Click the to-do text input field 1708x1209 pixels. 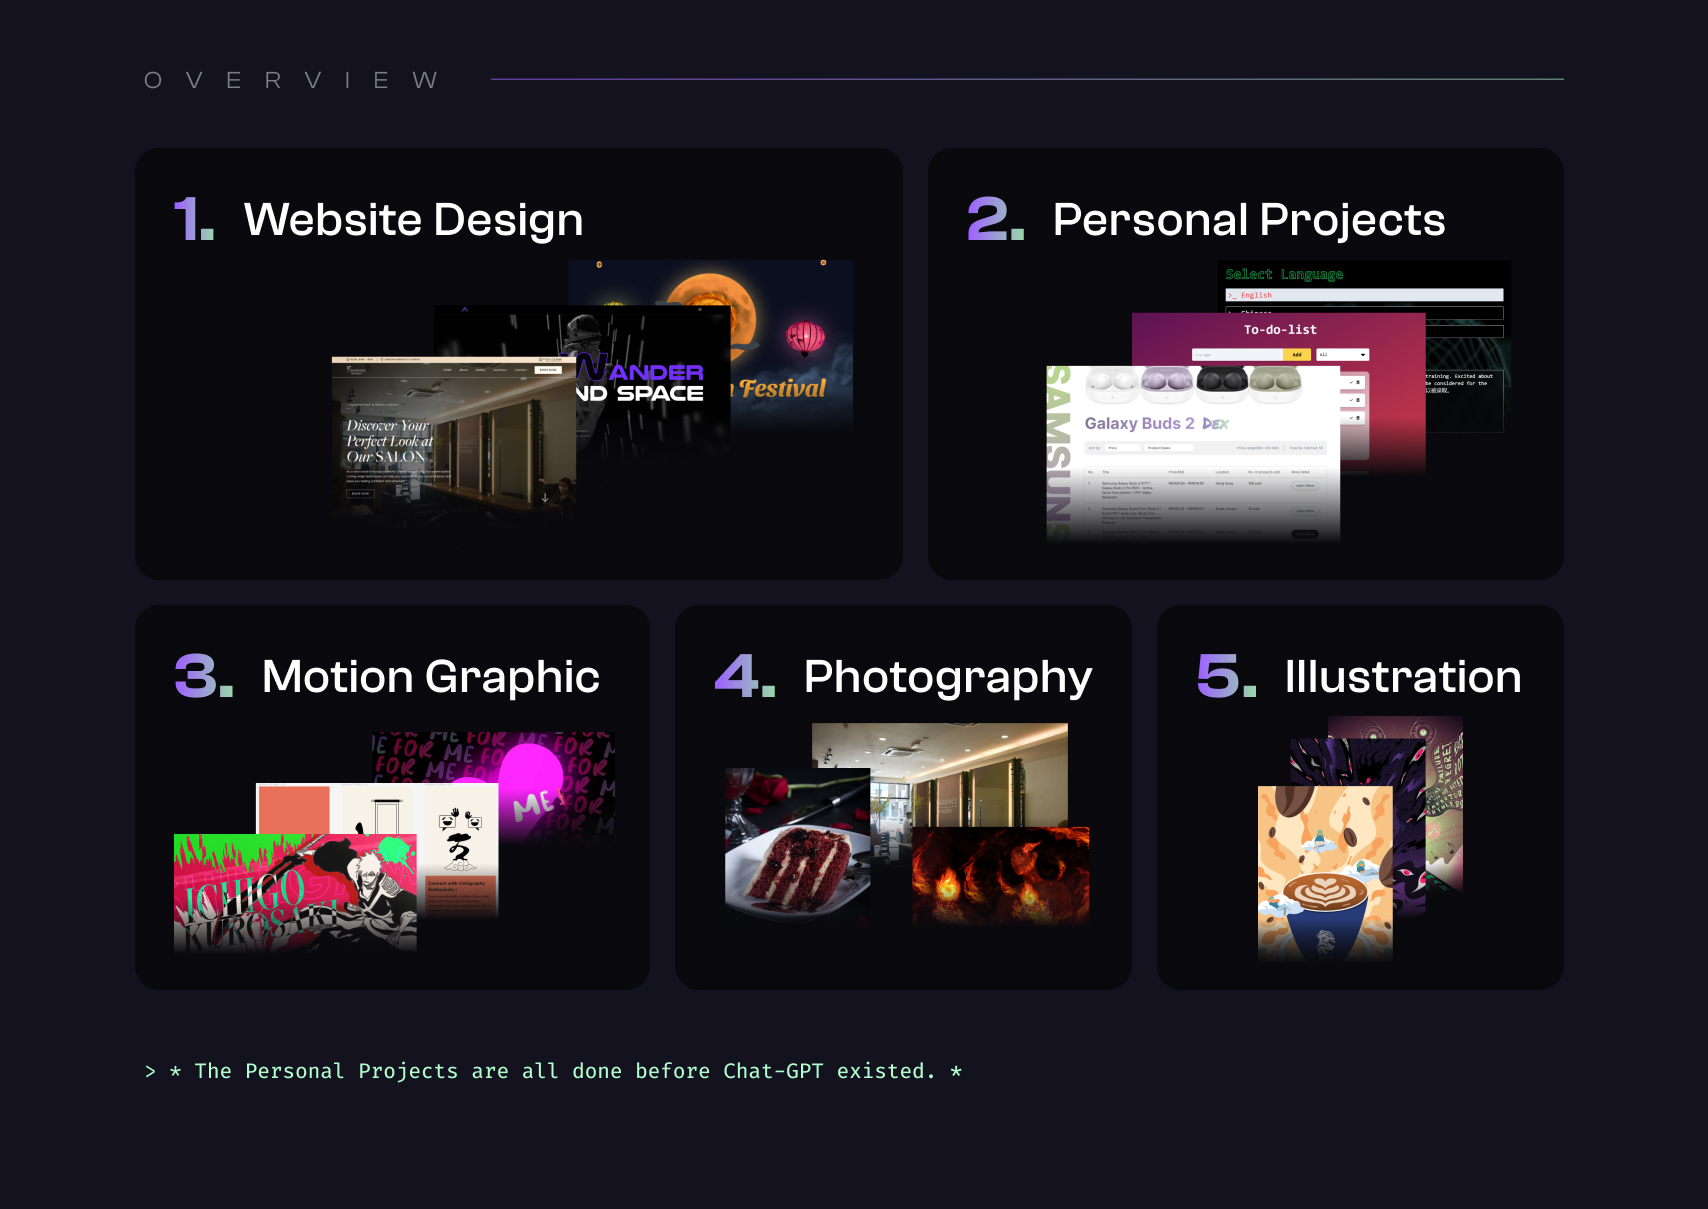1236,355
